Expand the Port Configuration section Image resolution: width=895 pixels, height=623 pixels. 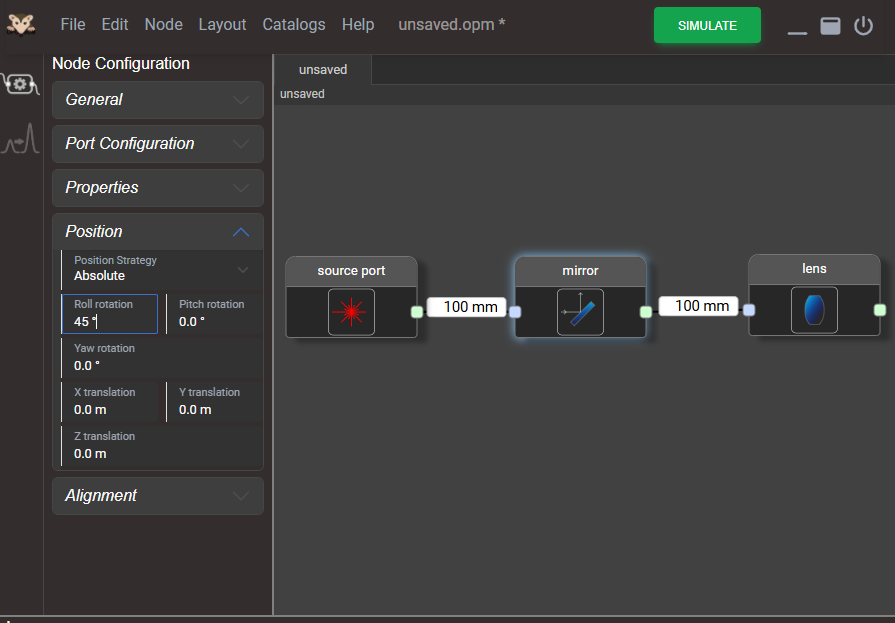pyautogui.click(x=158, y=144)
